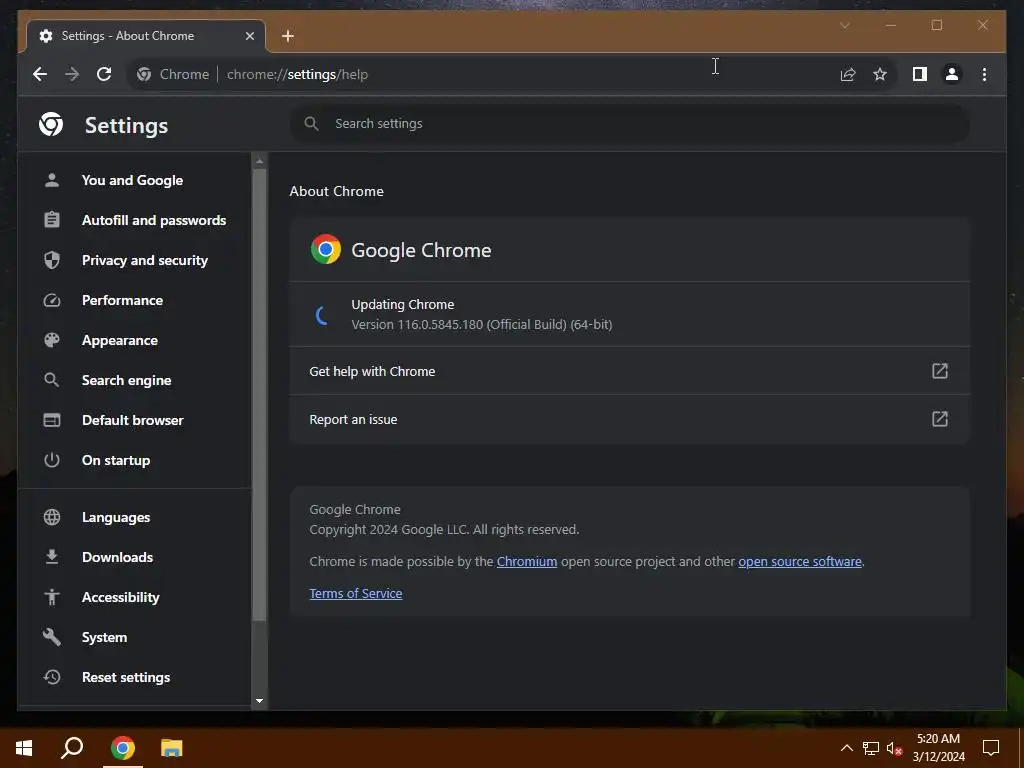Open Report an issue
Image resolution: width=1024 pixels, height=768 pixels.
[630, 419]
